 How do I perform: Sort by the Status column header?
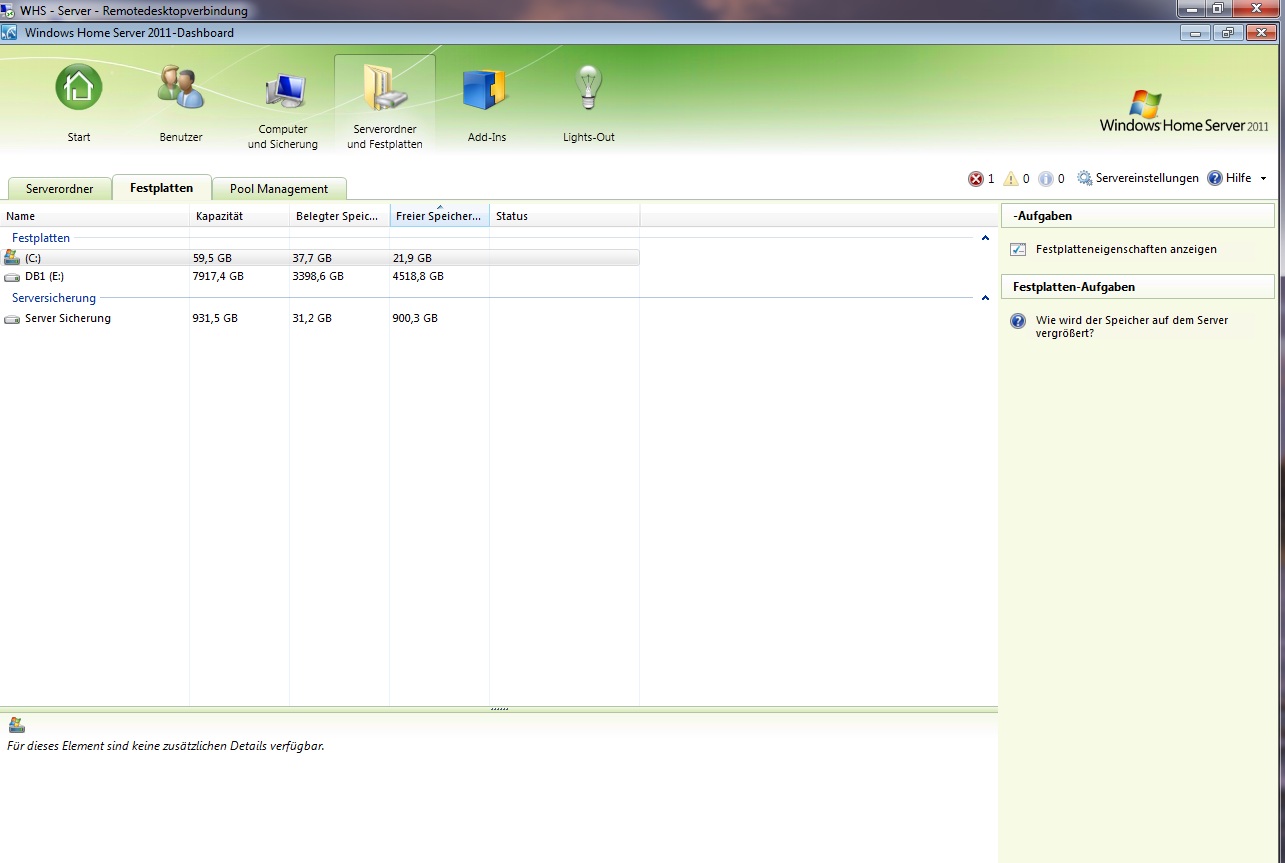click(565, 216)
